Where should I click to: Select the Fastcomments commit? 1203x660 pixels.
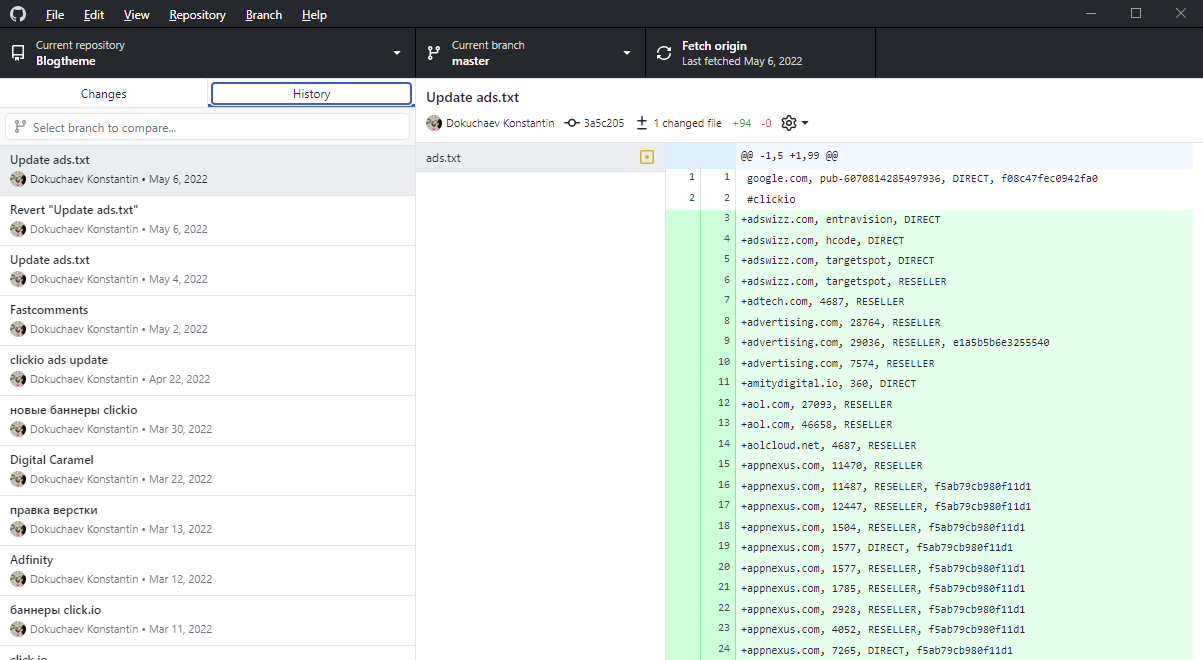(x=207, y=320)
